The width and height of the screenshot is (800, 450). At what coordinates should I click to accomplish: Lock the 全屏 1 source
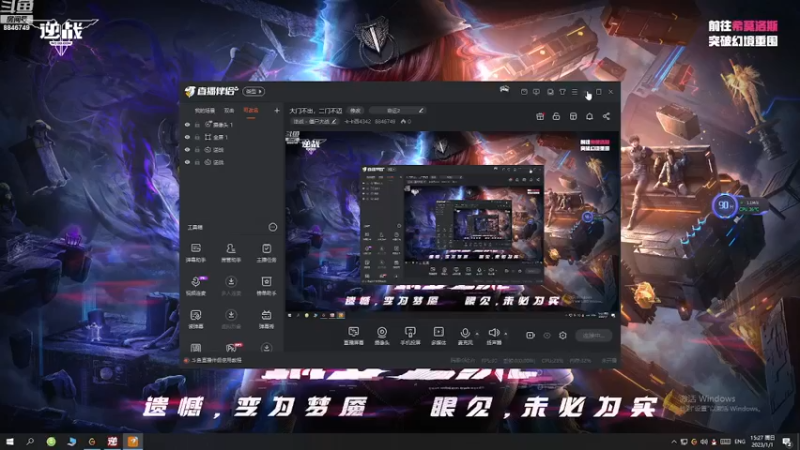[197, 137]
